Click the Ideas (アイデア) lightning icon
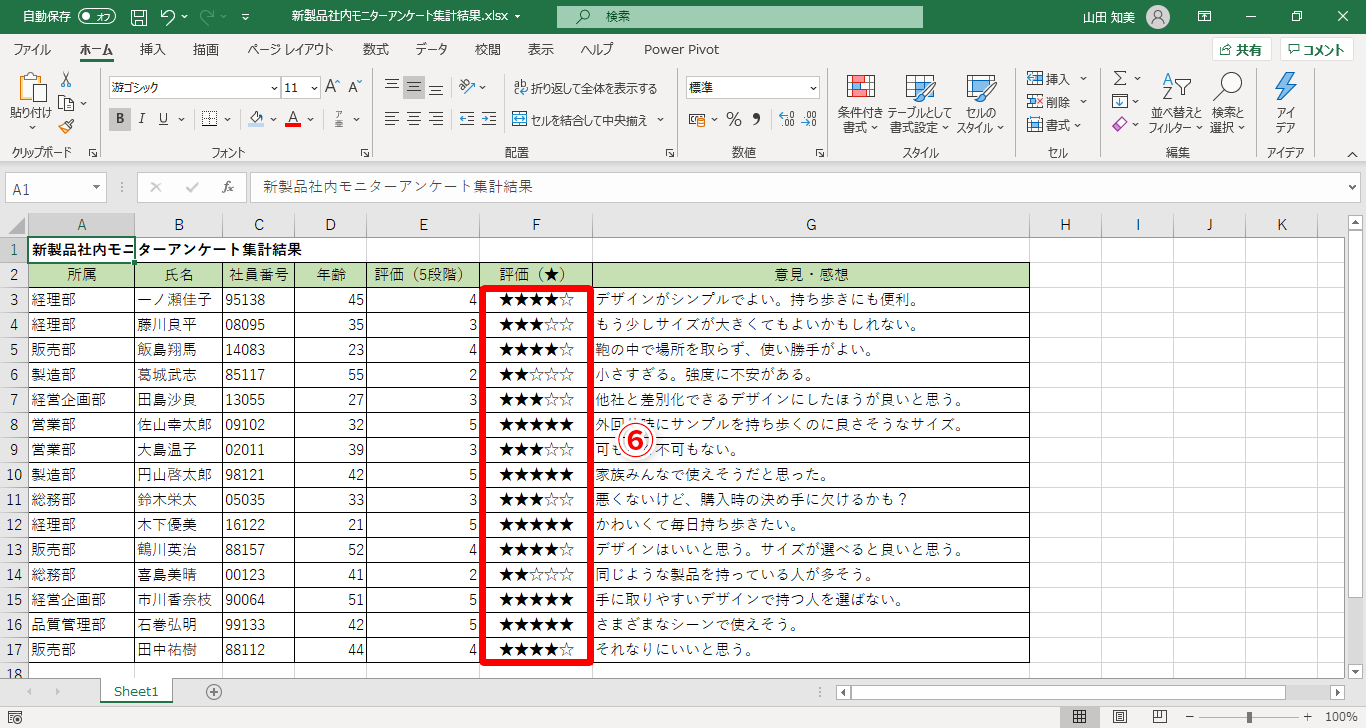This screenshot has height=728, width=1366. 1285,103
